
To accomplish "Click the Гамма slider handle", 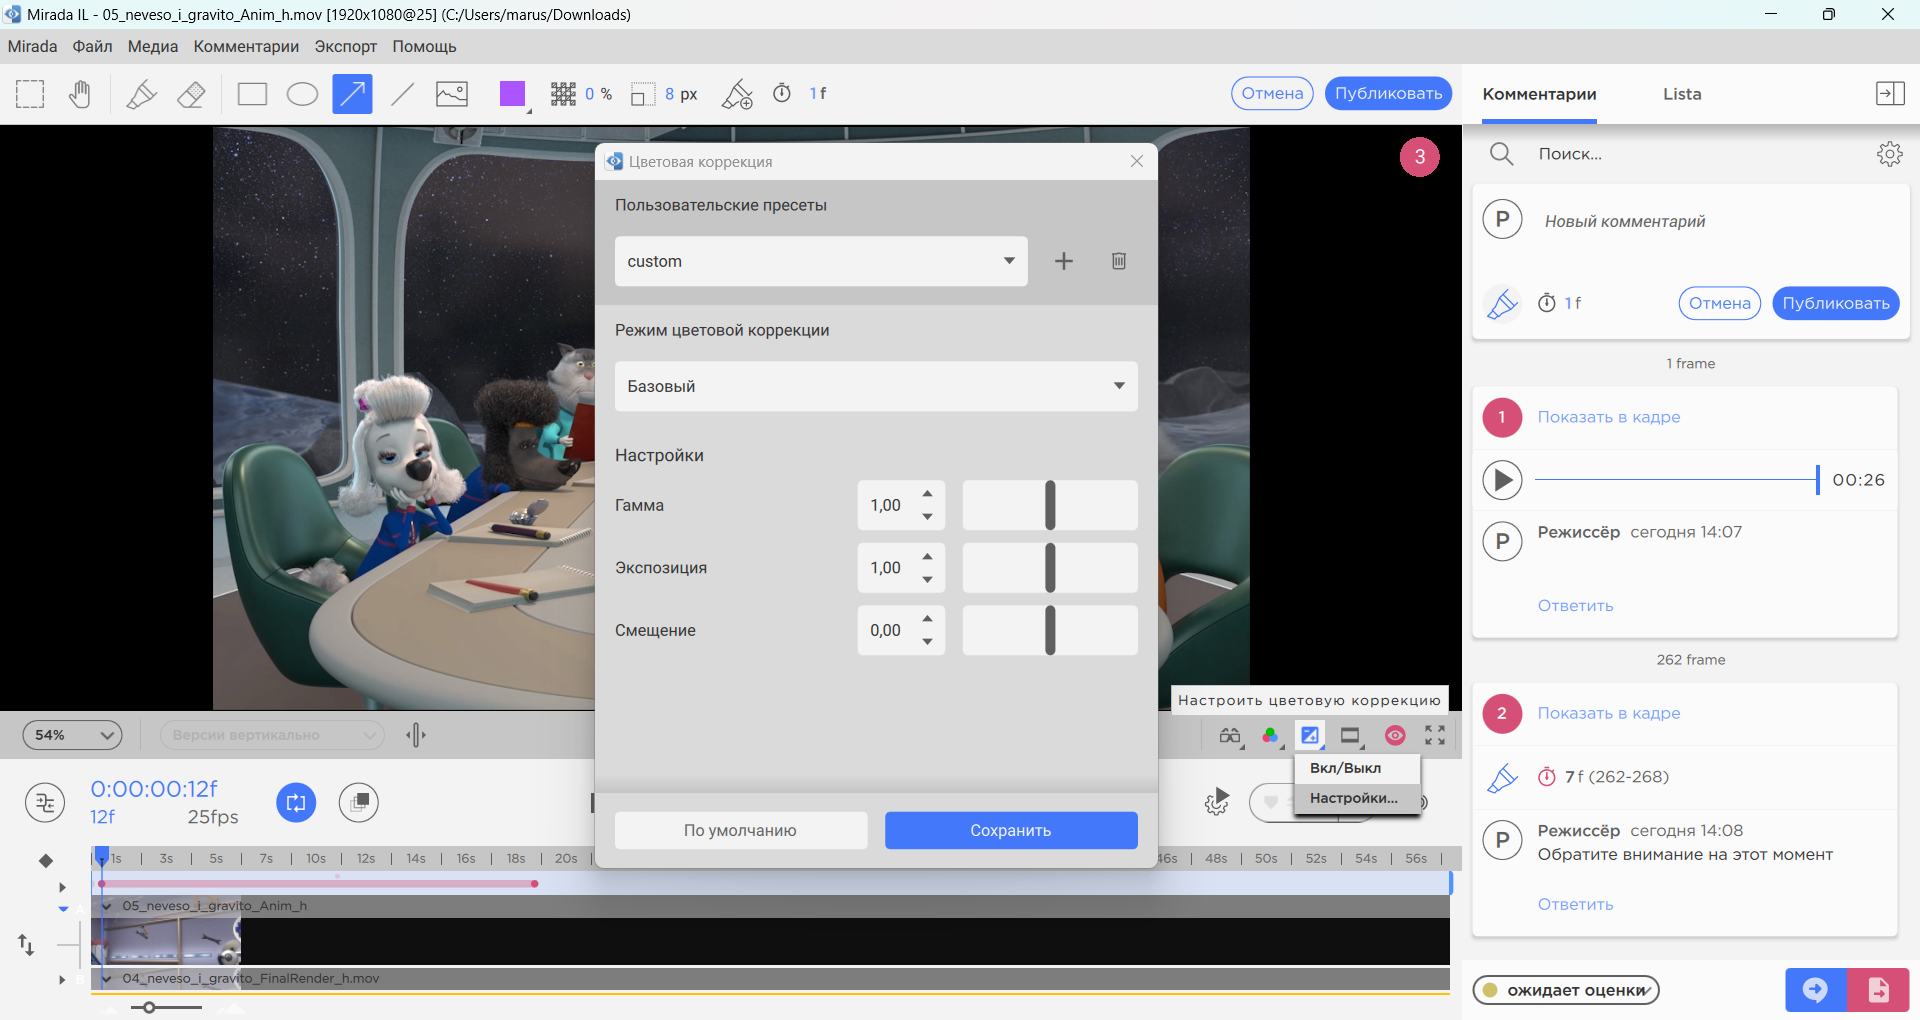I will click(x=1050, y=505).
